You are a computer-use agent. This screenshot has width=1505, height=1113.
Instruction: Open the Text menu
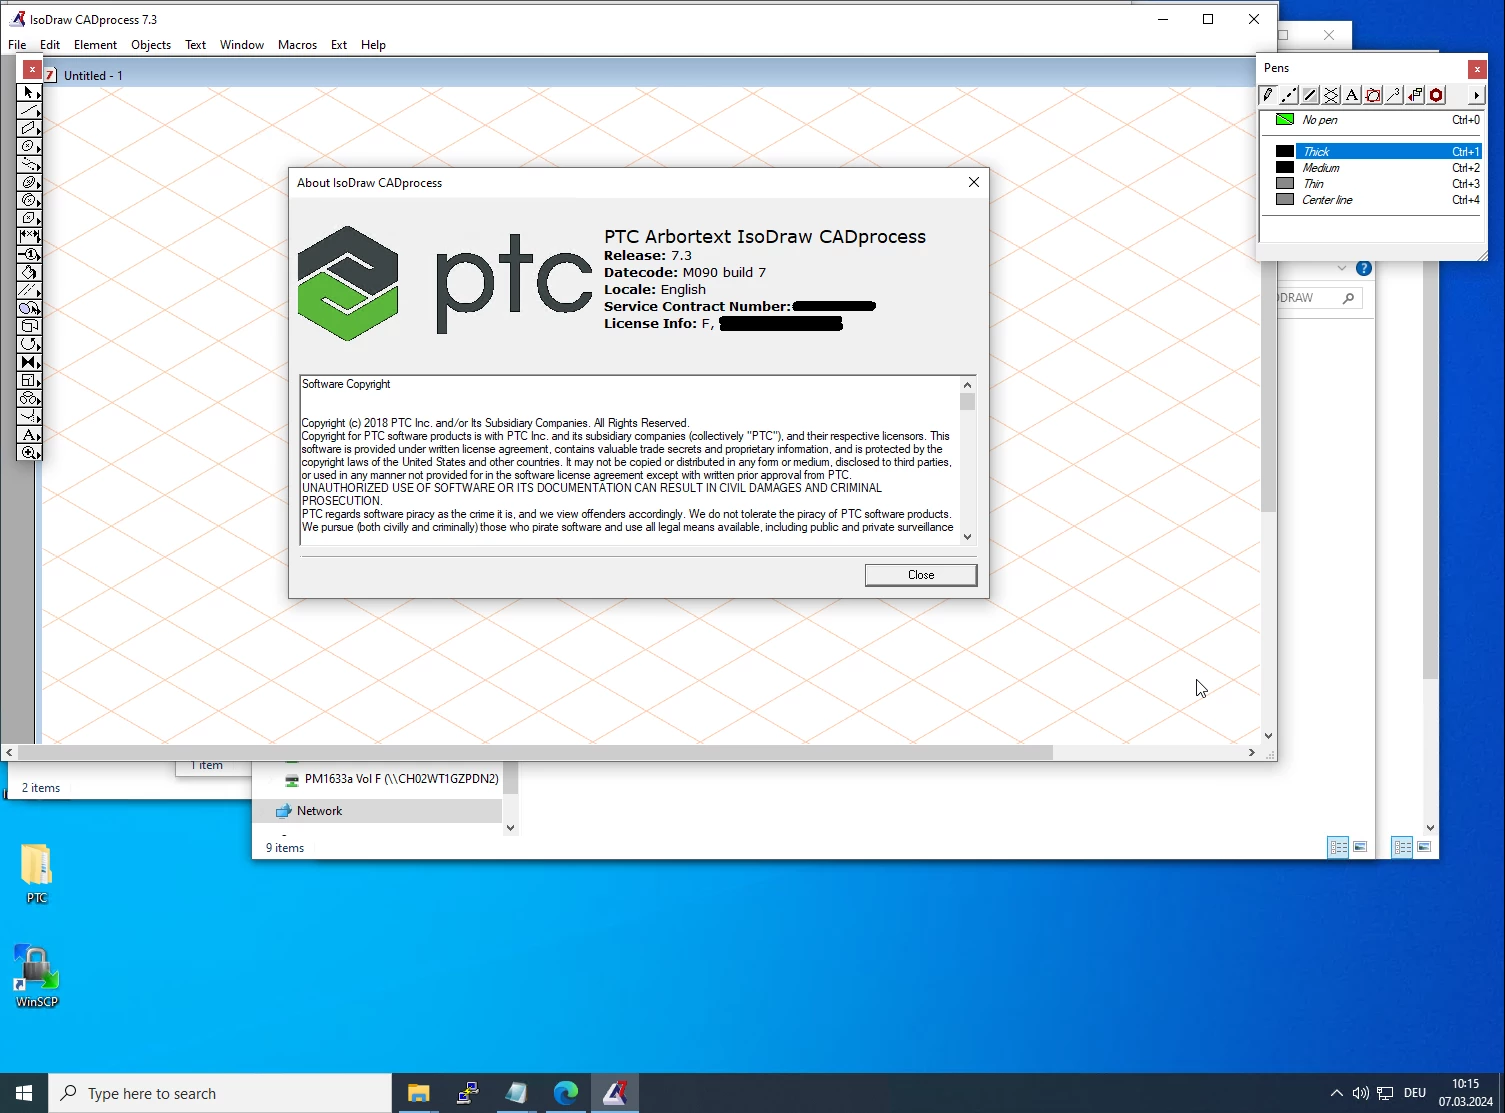click(195, 45)
